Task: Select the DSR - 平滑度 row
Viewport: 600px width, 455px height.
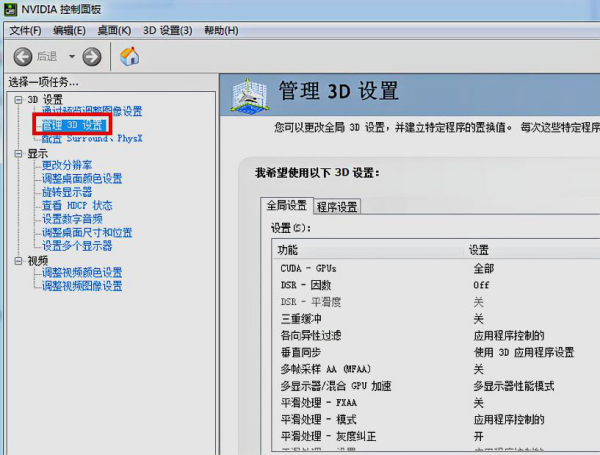Action: tap(436, 302)
